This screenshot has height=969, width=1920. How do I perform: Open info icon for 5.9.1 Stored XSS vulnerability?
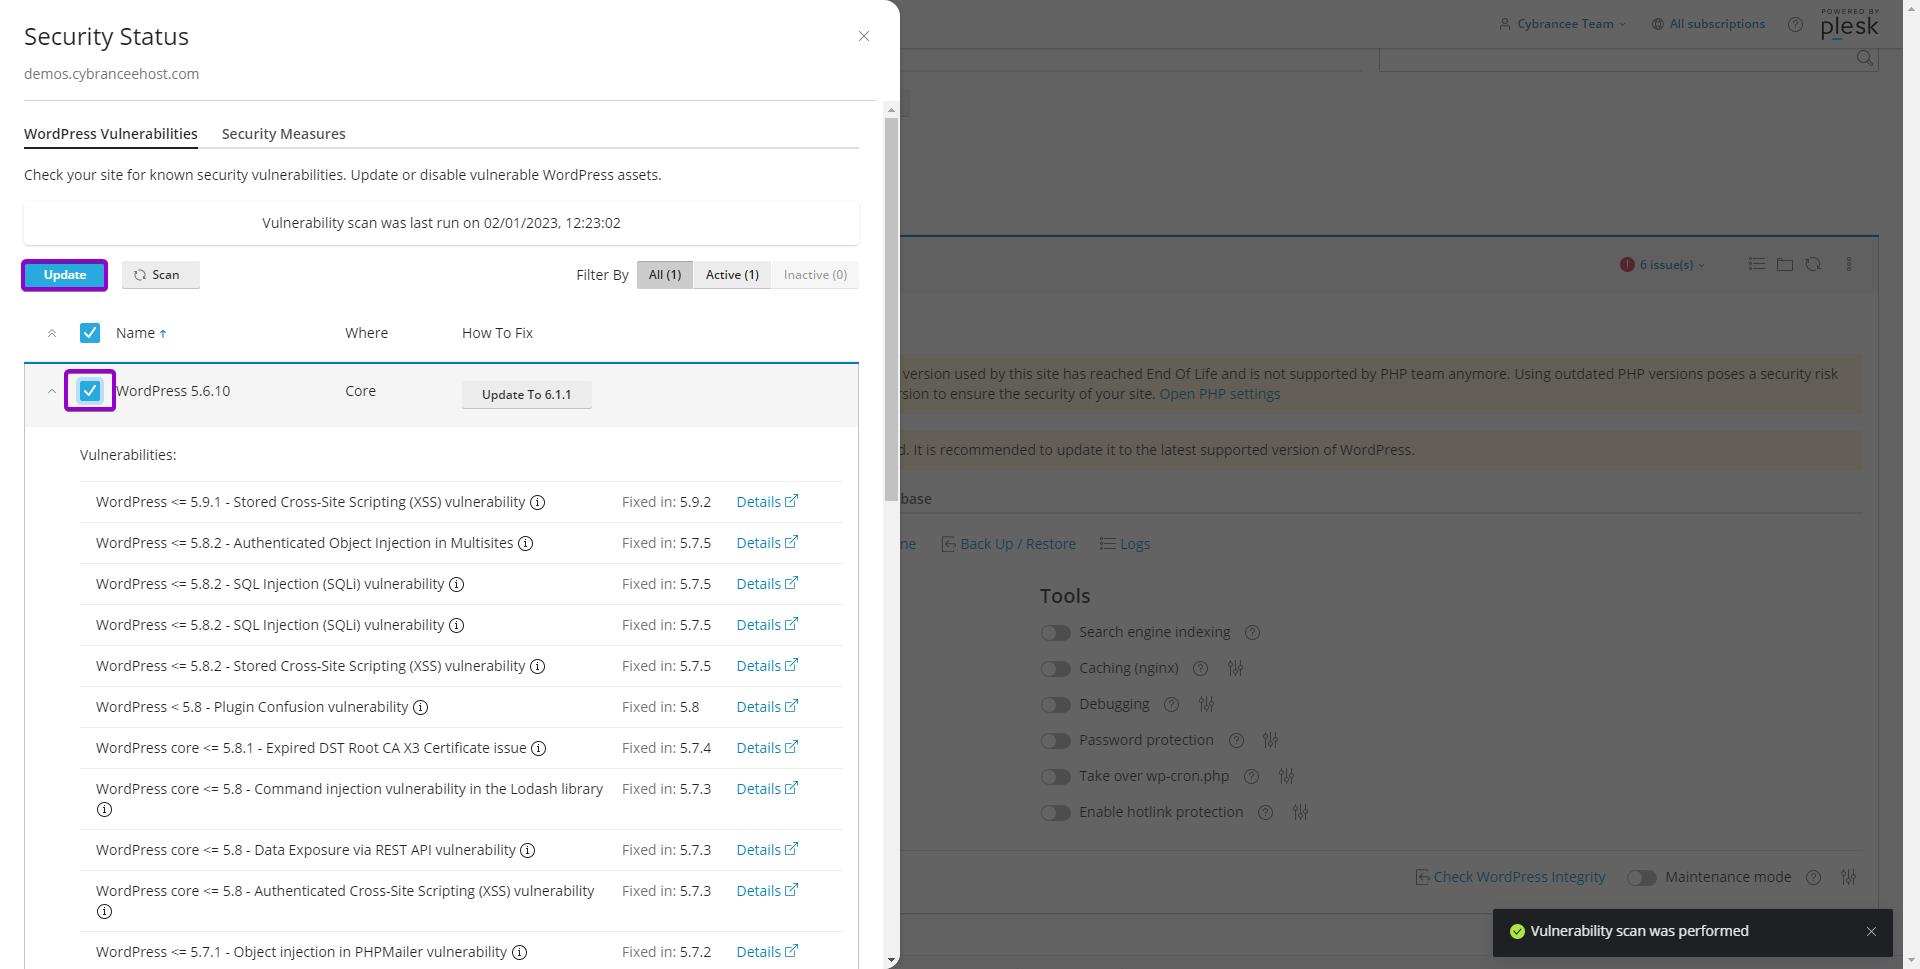click(x=537, y=503)
